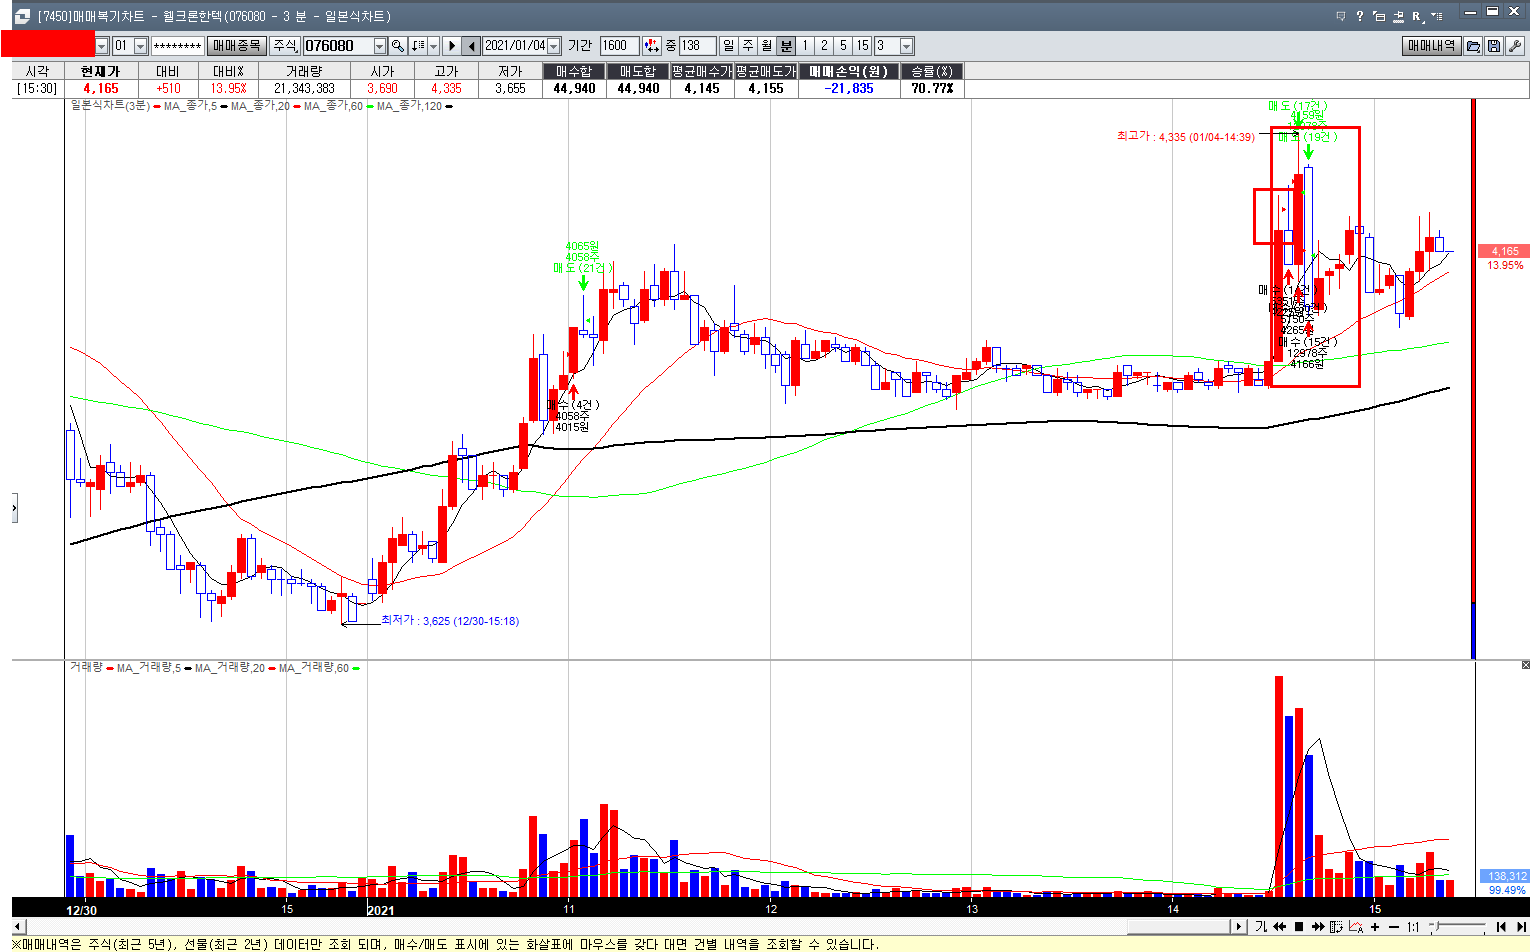This screenshot has height=952, width=1530.
Task: Click the 매매손익(원) column header
Action: click(848, 71)
